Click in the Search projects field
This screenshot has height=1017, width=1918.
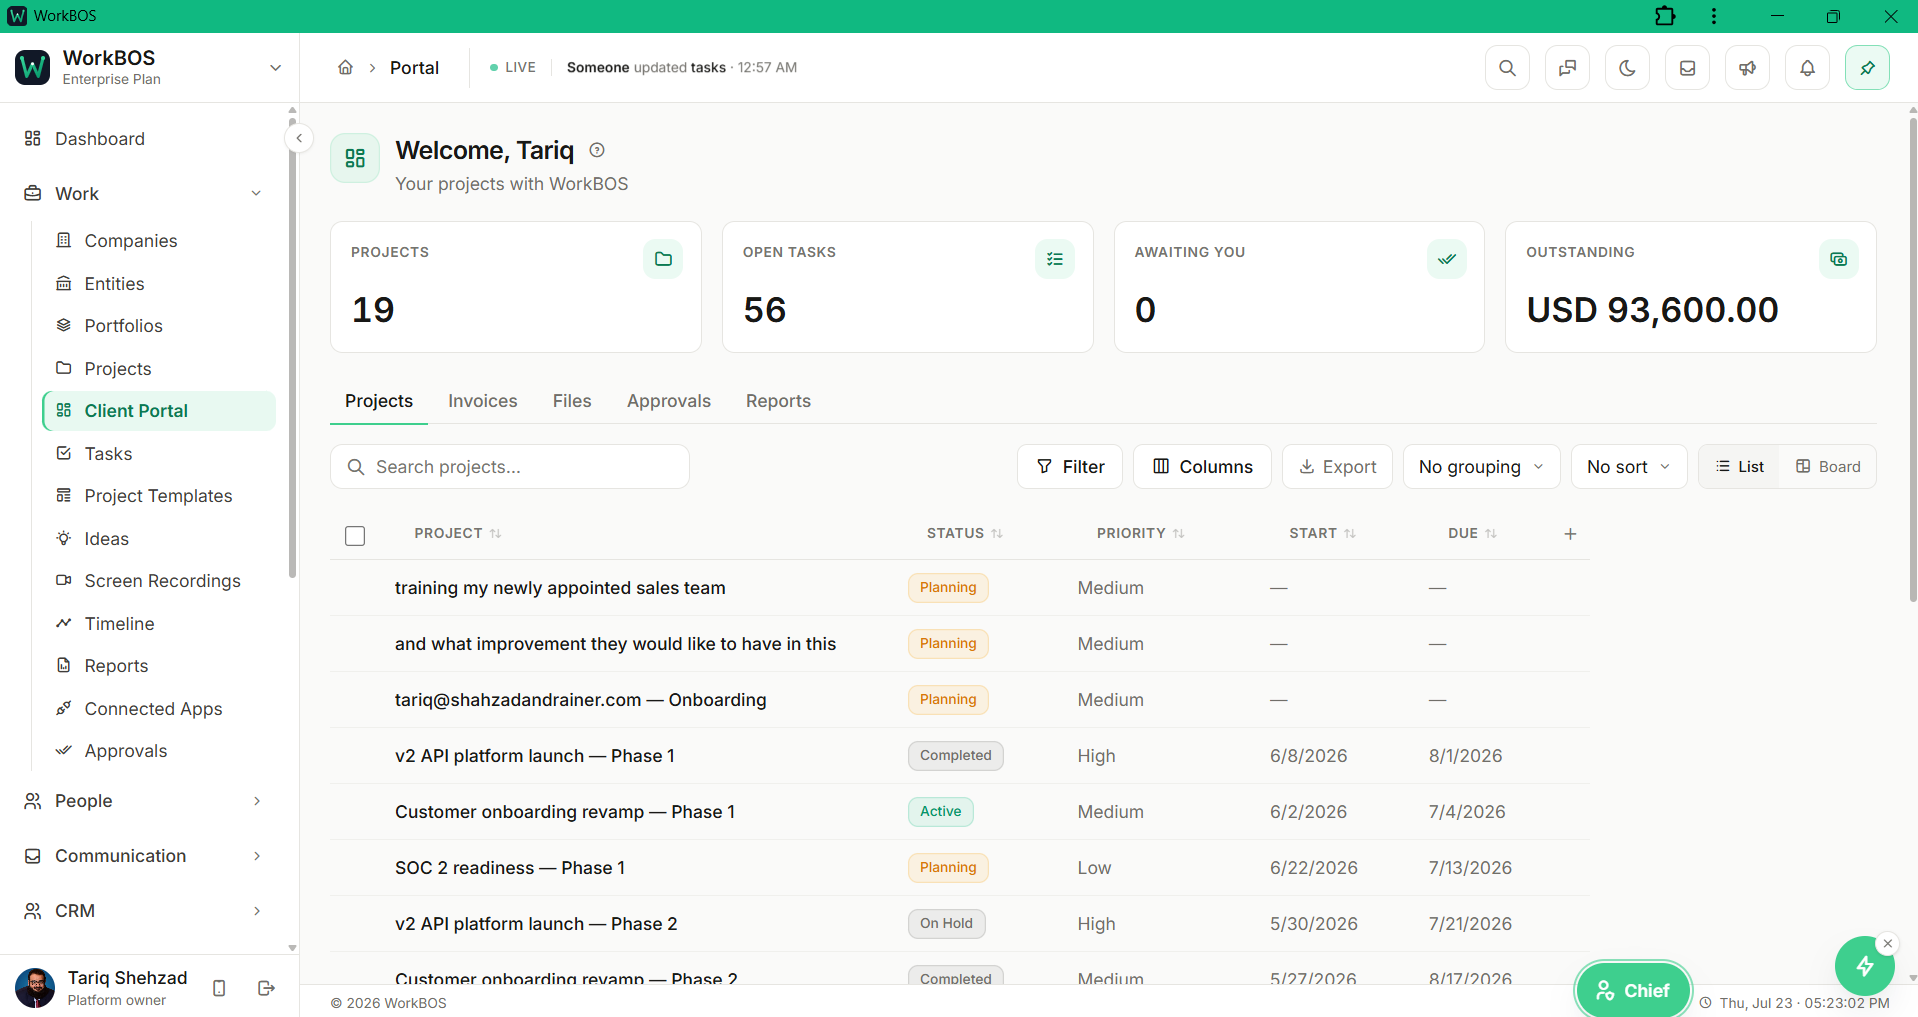(510, 467)
